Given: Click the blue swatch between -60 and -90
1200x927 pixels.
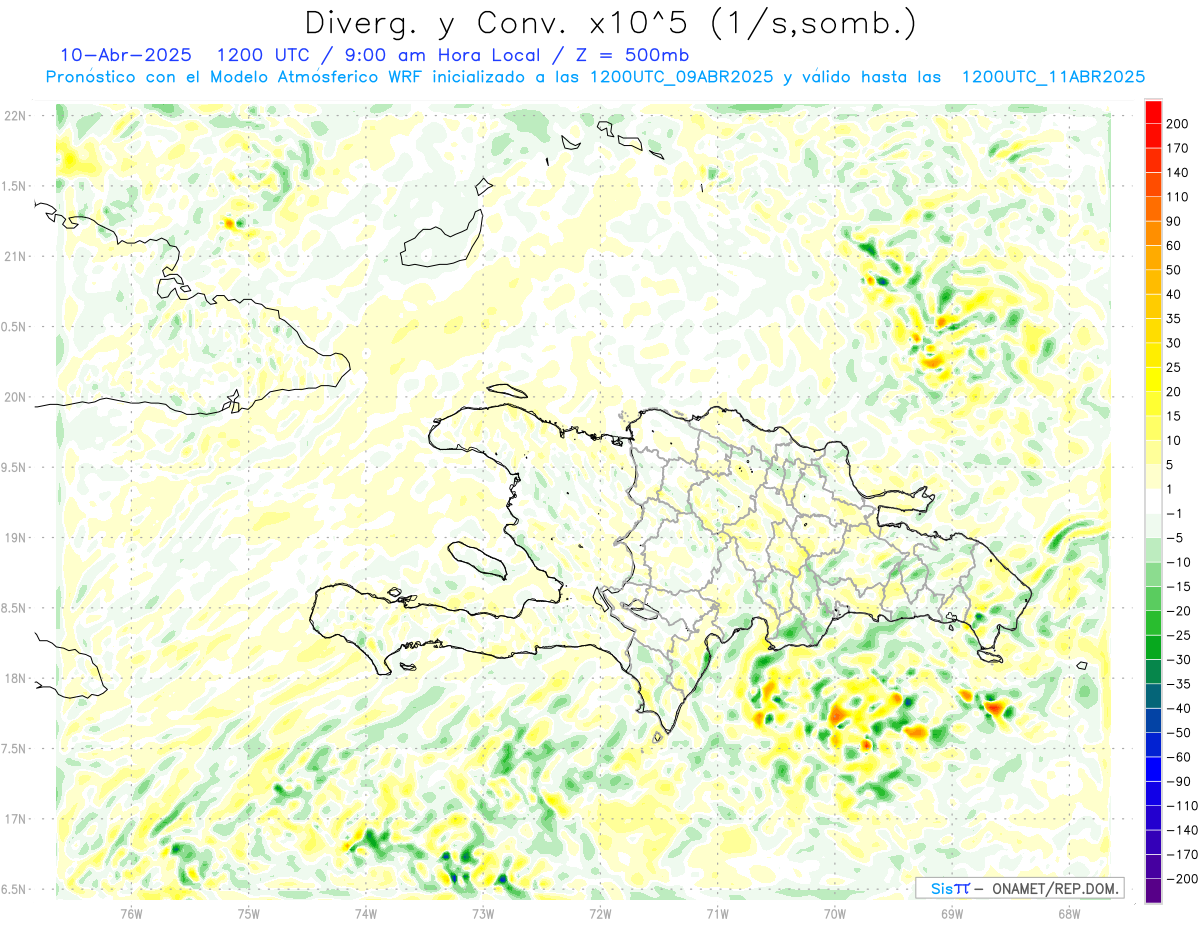Looking at the screenshot, I should pos(1153,769).
